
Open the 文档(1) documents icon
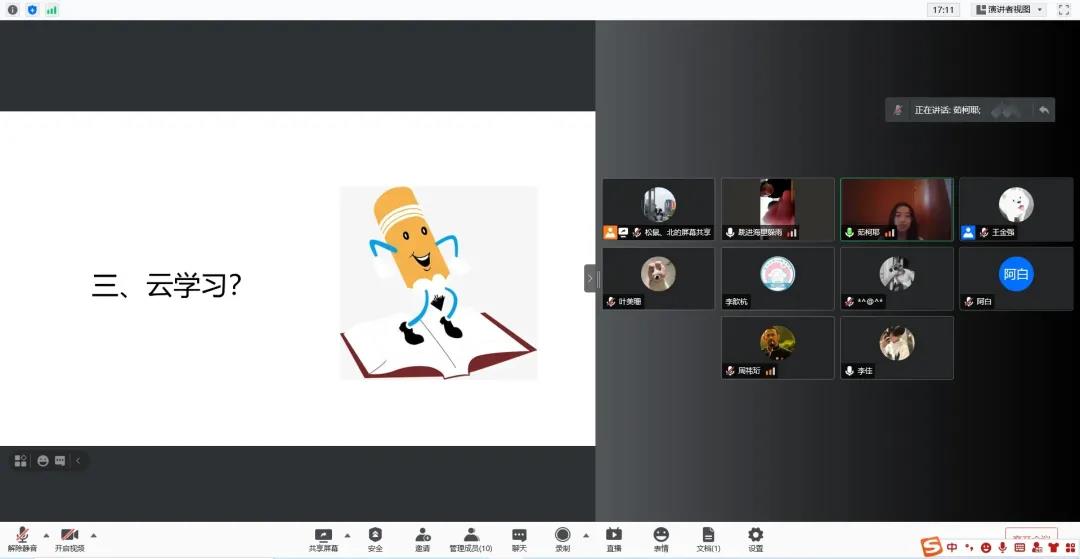coord(708,537)
